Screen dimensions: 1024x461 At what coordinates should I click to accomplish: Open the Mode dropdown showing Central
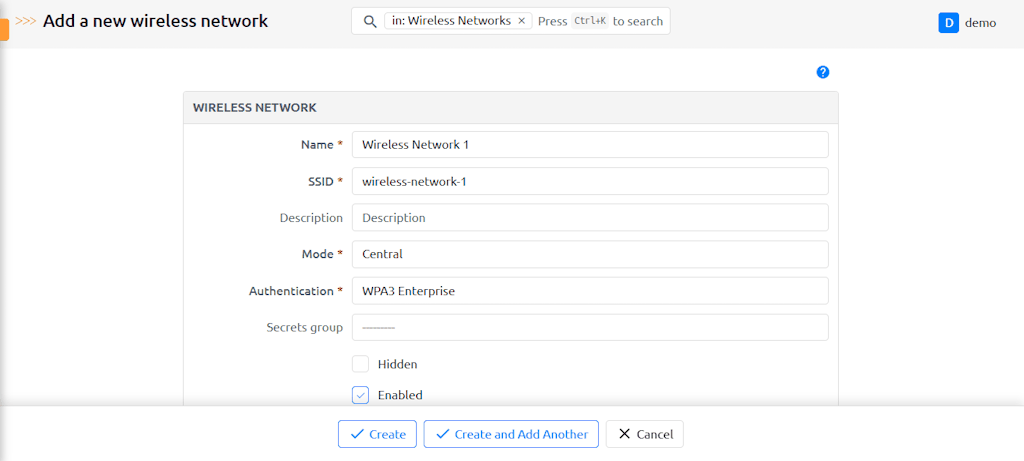coord(590,254)
